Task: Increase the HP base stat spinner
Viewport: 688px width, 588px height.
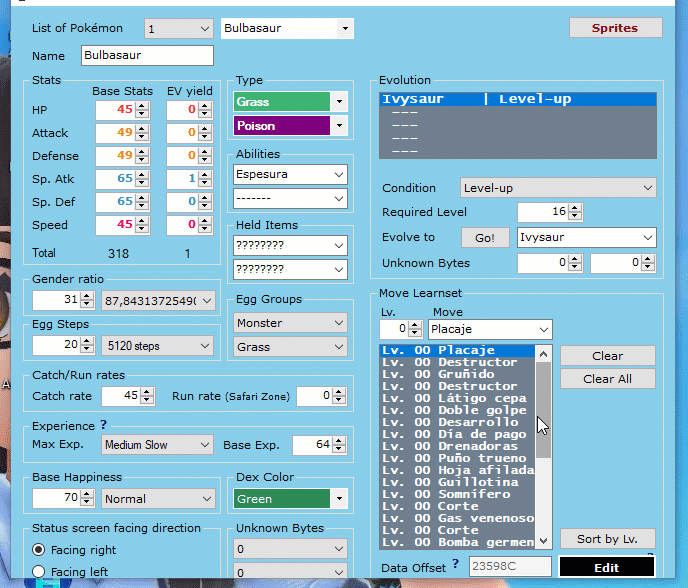Action: pos(142,105)
